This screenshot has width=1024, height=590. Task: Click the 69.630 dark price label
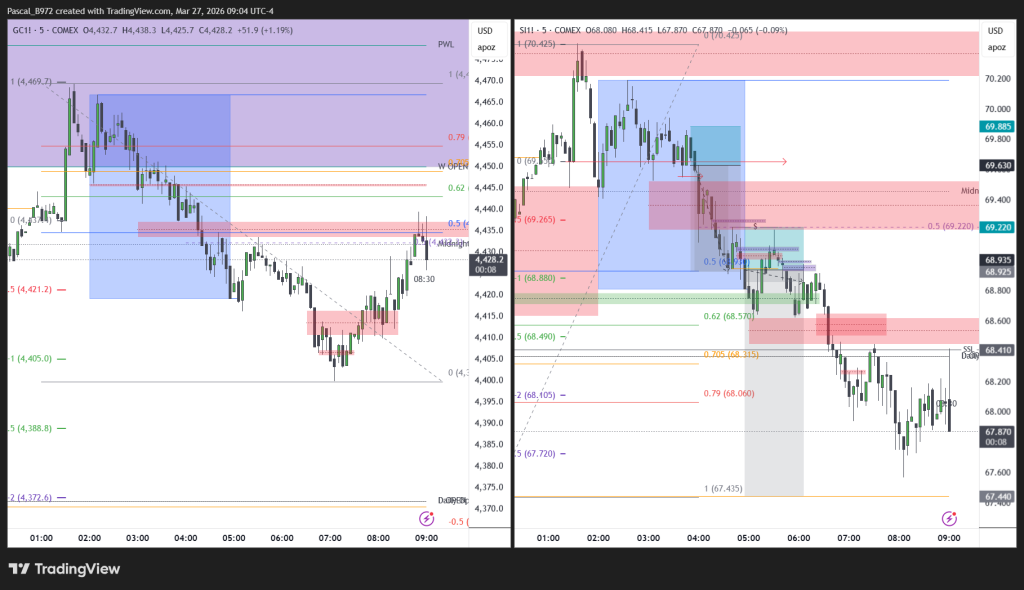point(997,165)
